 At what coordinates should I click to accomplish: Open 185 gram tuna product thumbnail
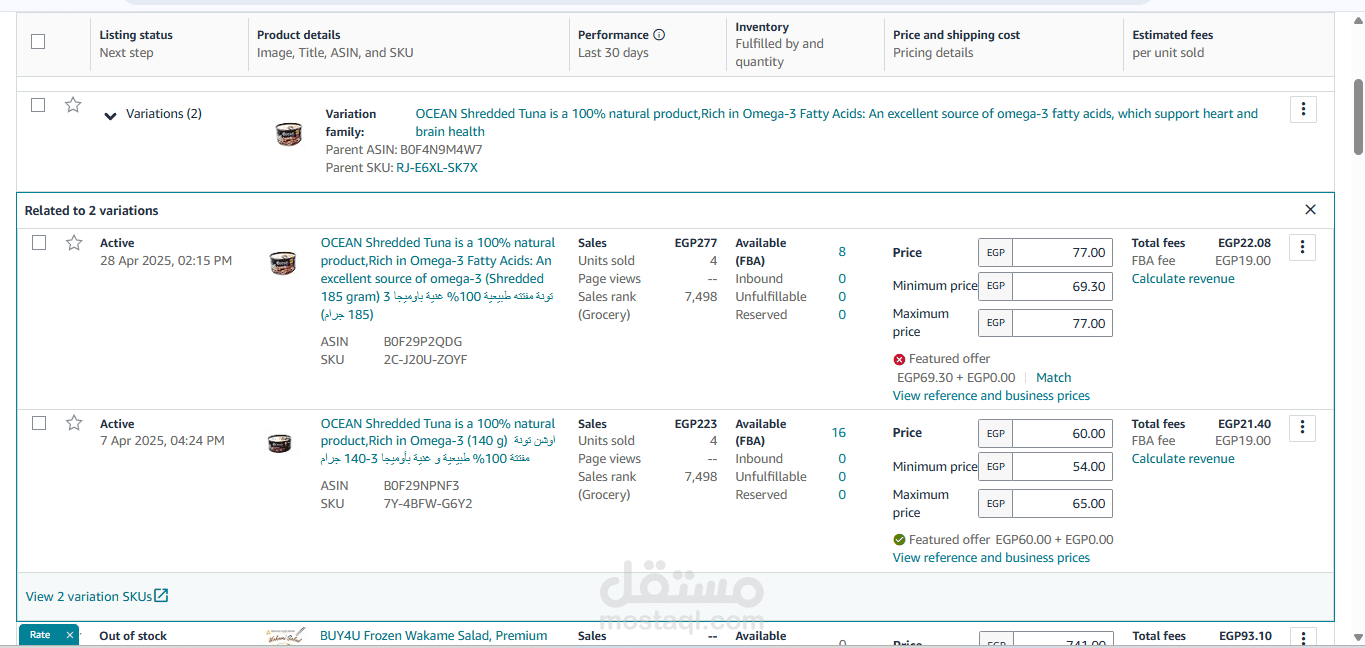coord(283,263)
